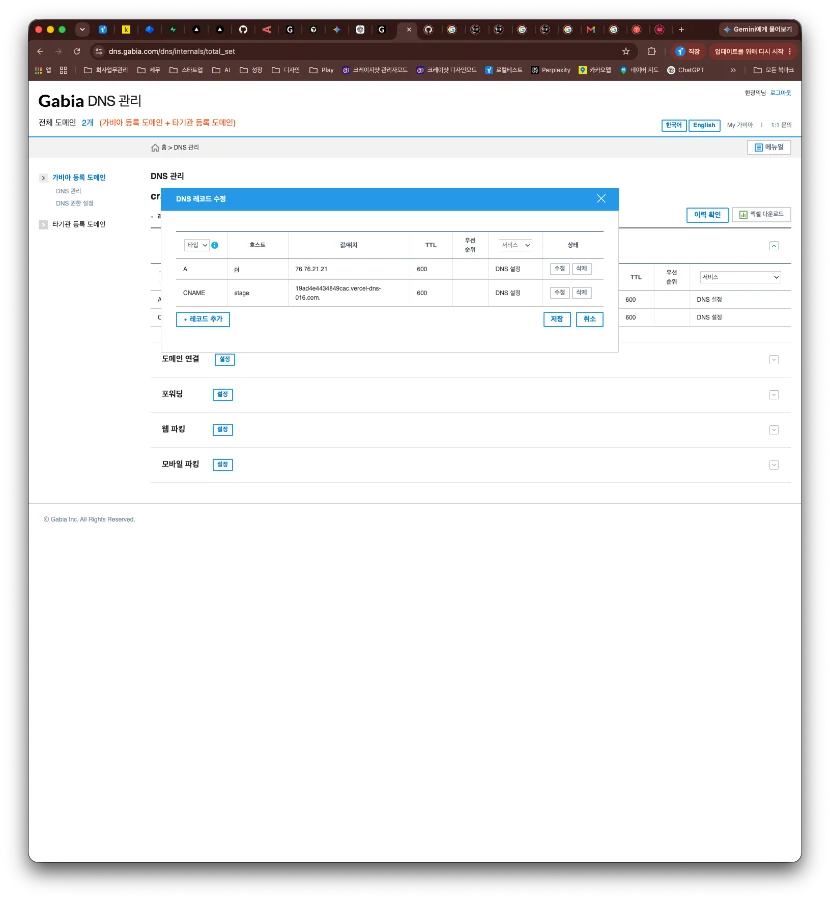Click 수정 for the A record row

560,269
